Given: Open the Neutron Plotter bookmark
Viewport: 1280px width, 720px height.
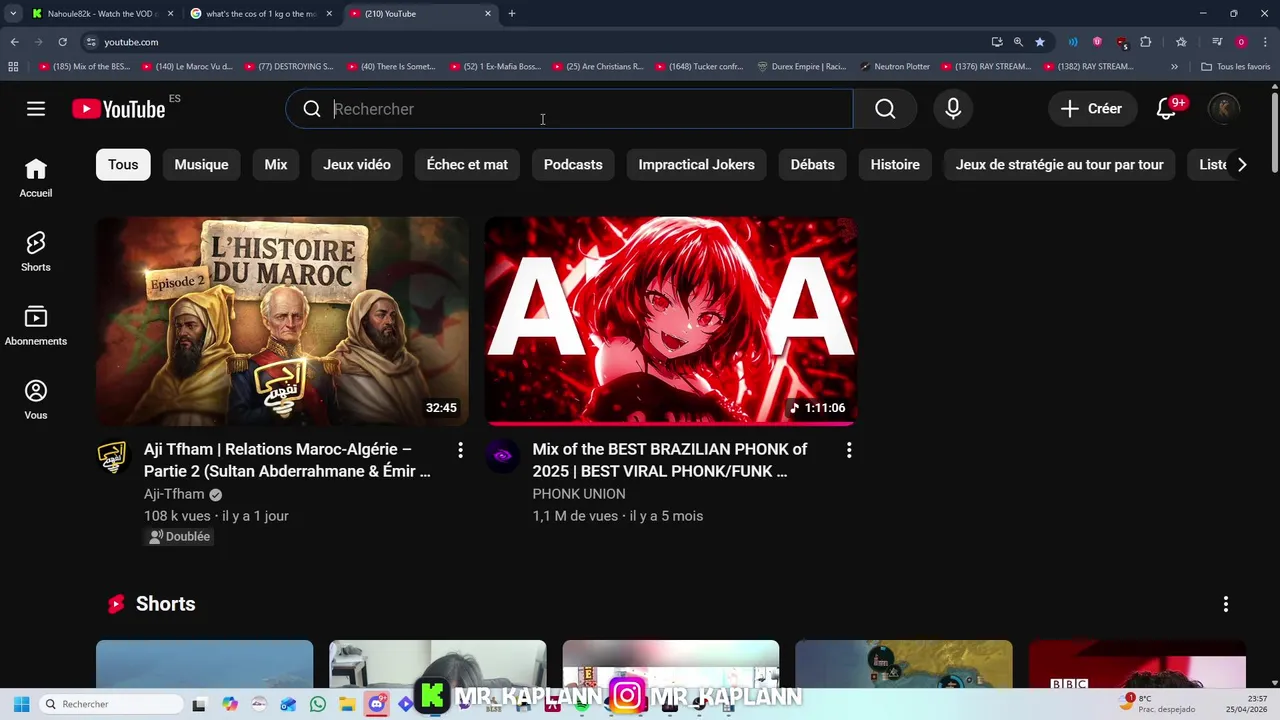Looking at the screenshot, I should [x=895, y=67].
